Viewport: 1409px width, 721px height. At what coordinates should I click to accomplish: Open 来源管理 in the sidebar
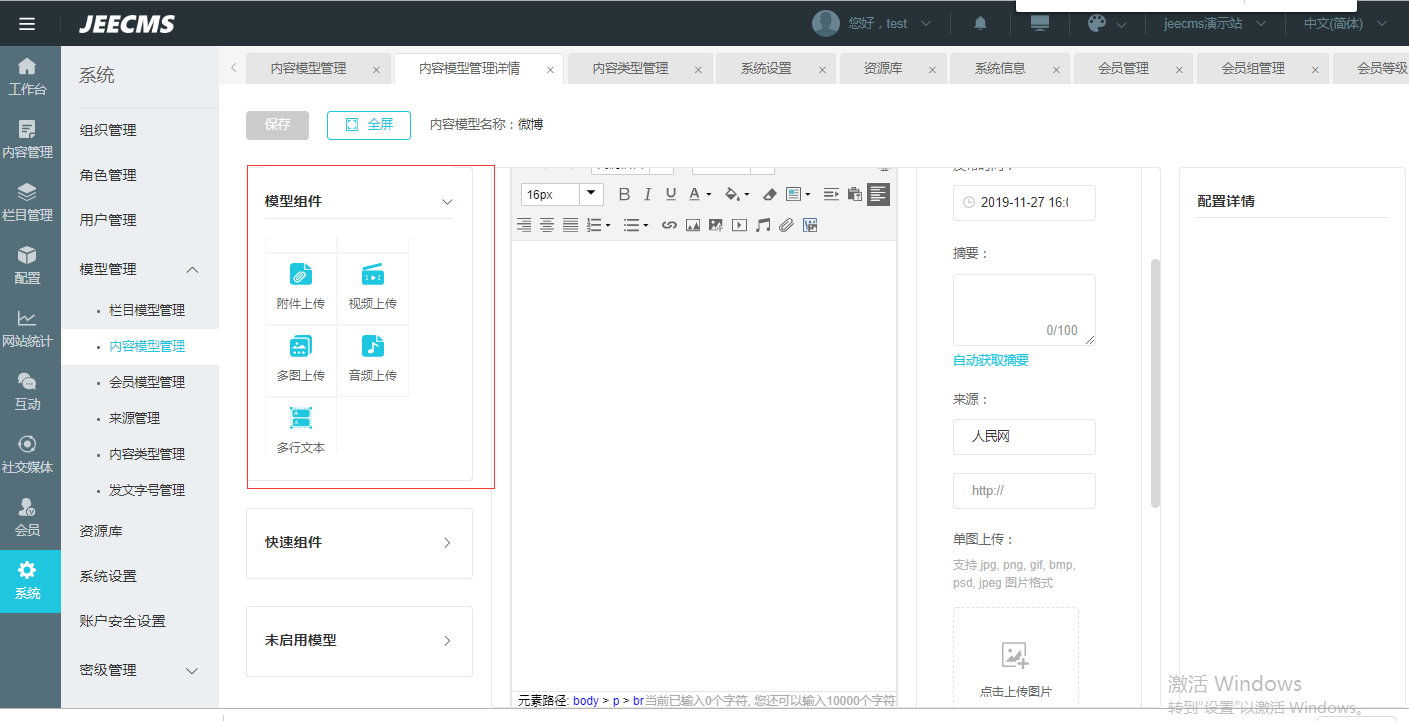[x=134, y=418]
